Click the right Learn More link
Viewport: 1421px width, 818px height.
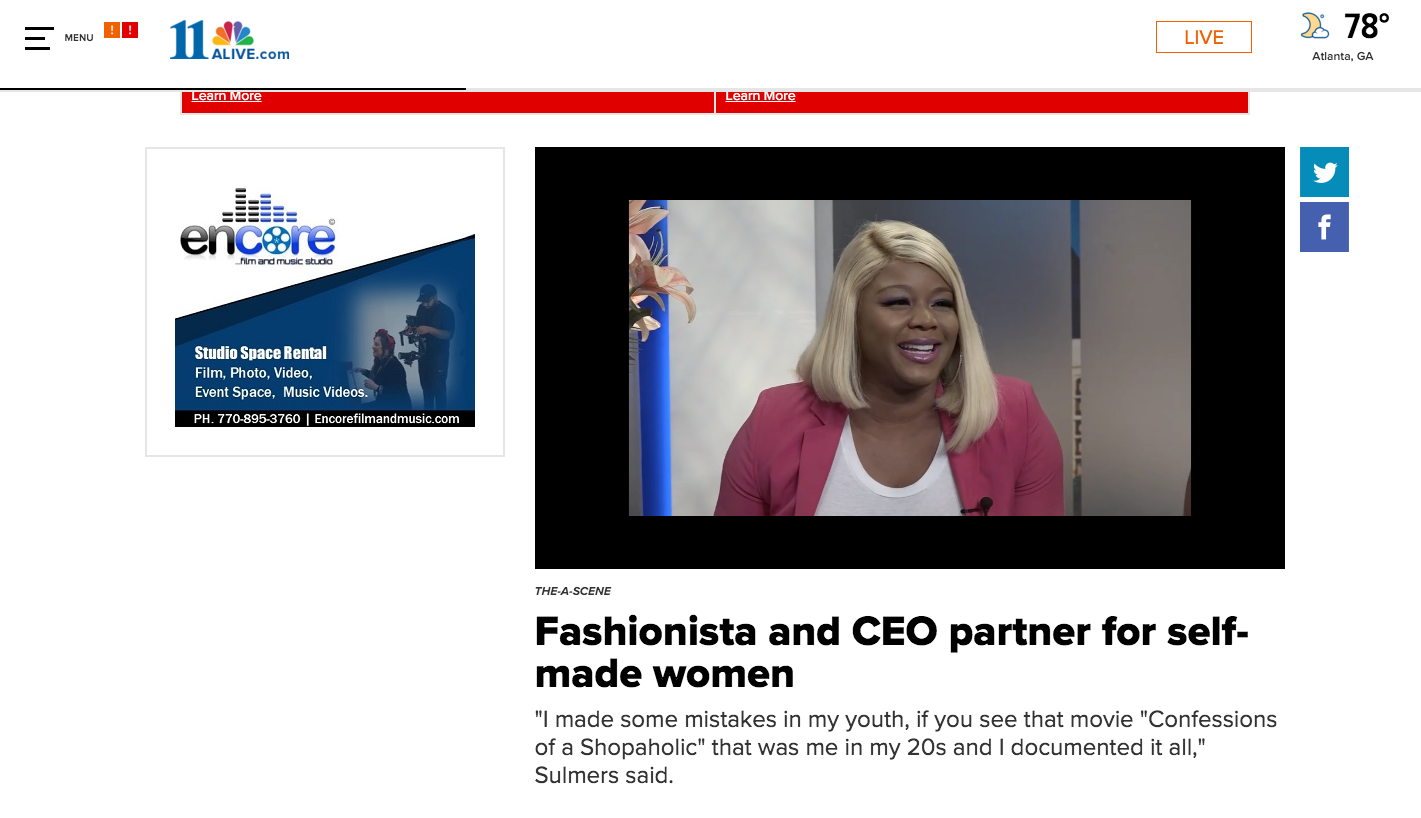[x=760, y=96]
